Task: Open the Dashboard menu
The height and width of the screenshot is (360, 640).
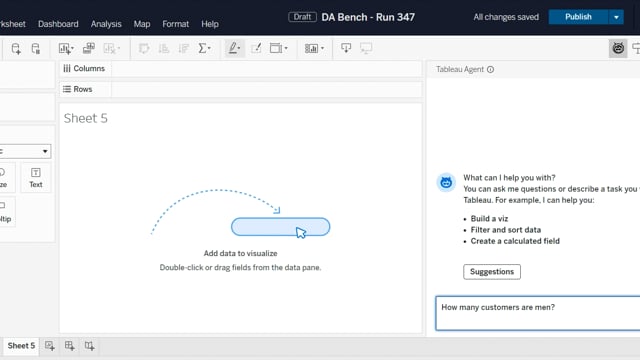Action: (58, 24)
